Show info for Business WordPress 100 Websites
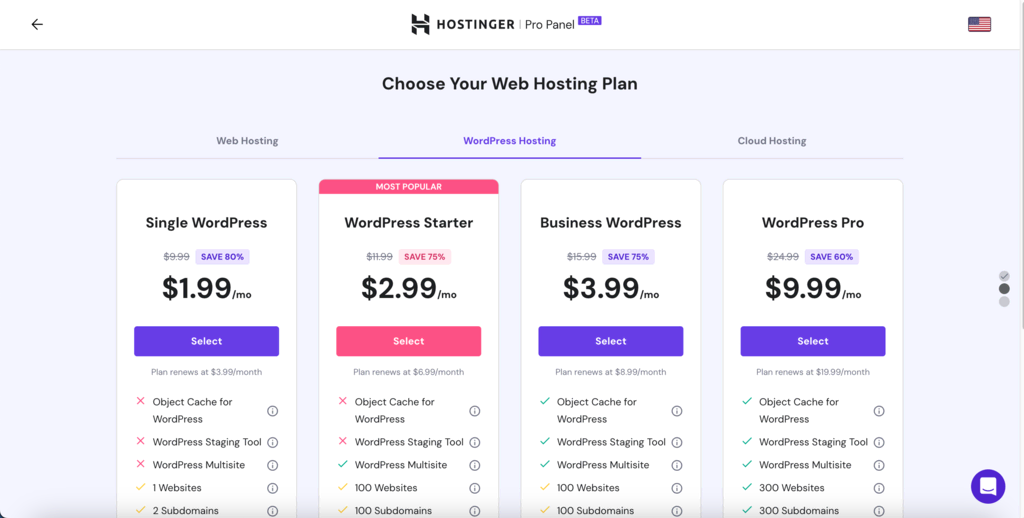Screen dimensions: 1024x518 click(x=677, y=488)
